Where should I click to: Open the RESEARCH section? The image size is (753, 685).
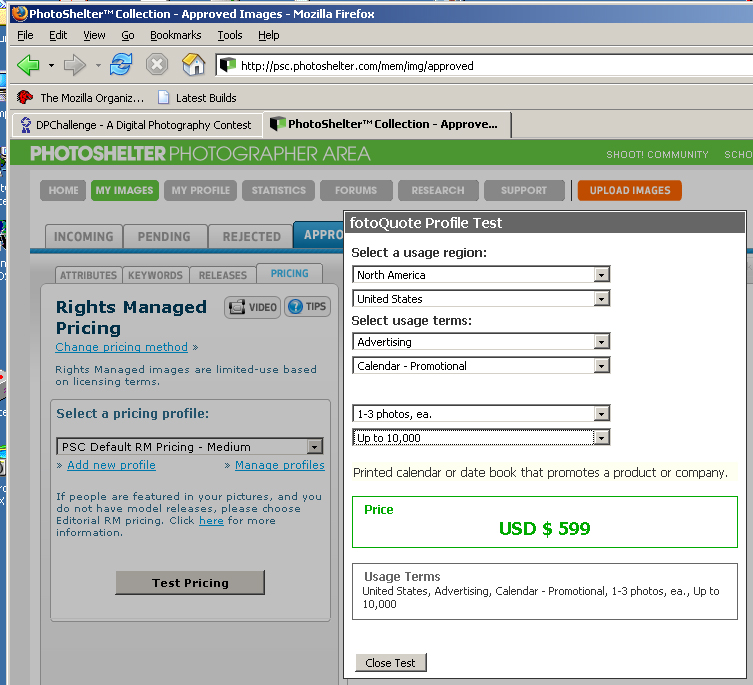438,190
